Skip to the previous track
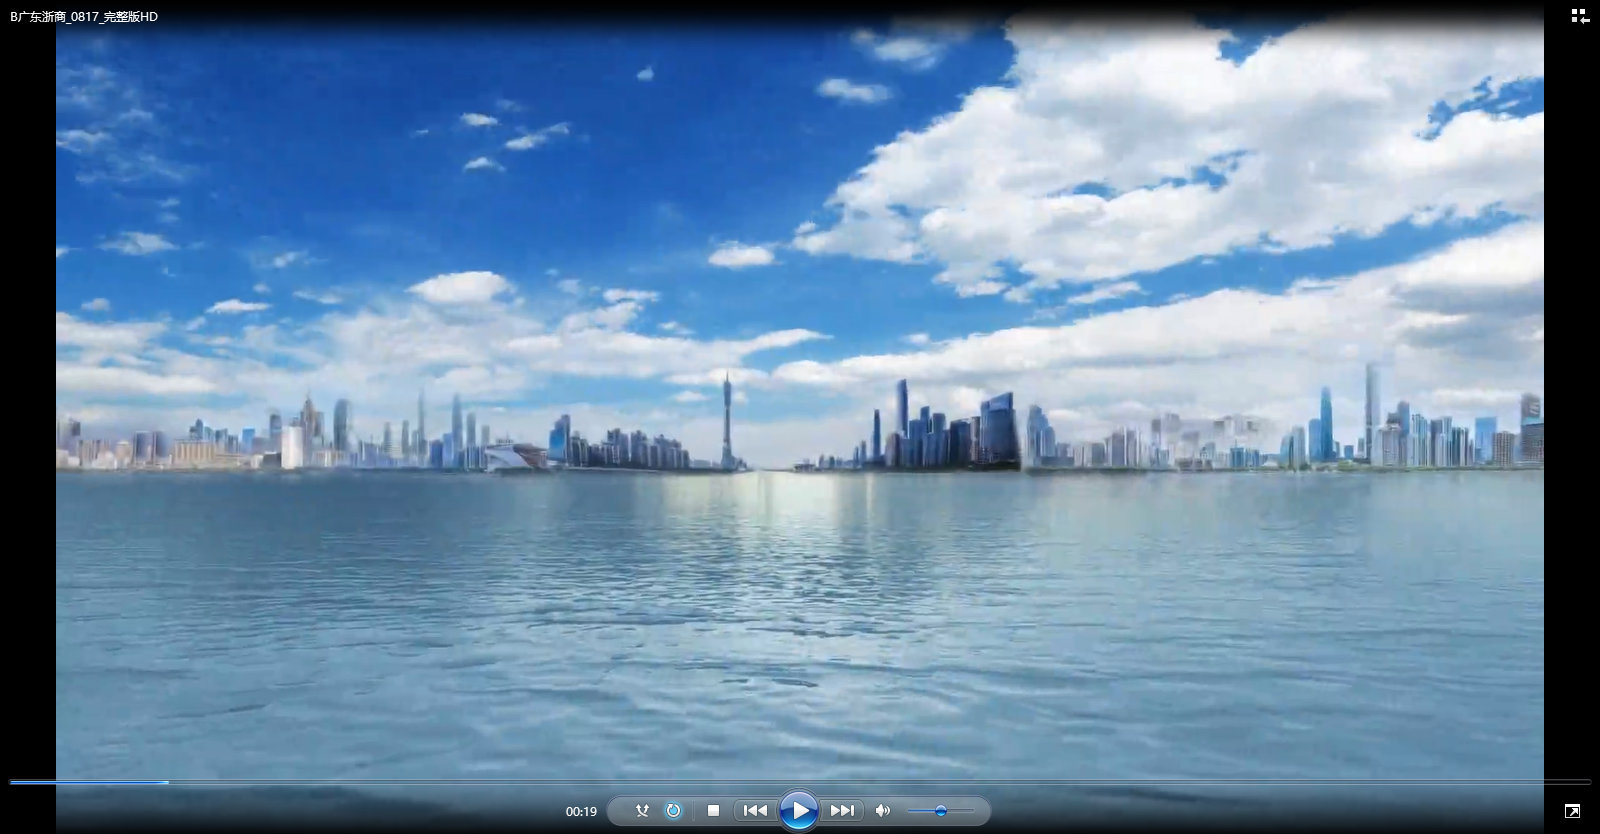 pos(756,811)
